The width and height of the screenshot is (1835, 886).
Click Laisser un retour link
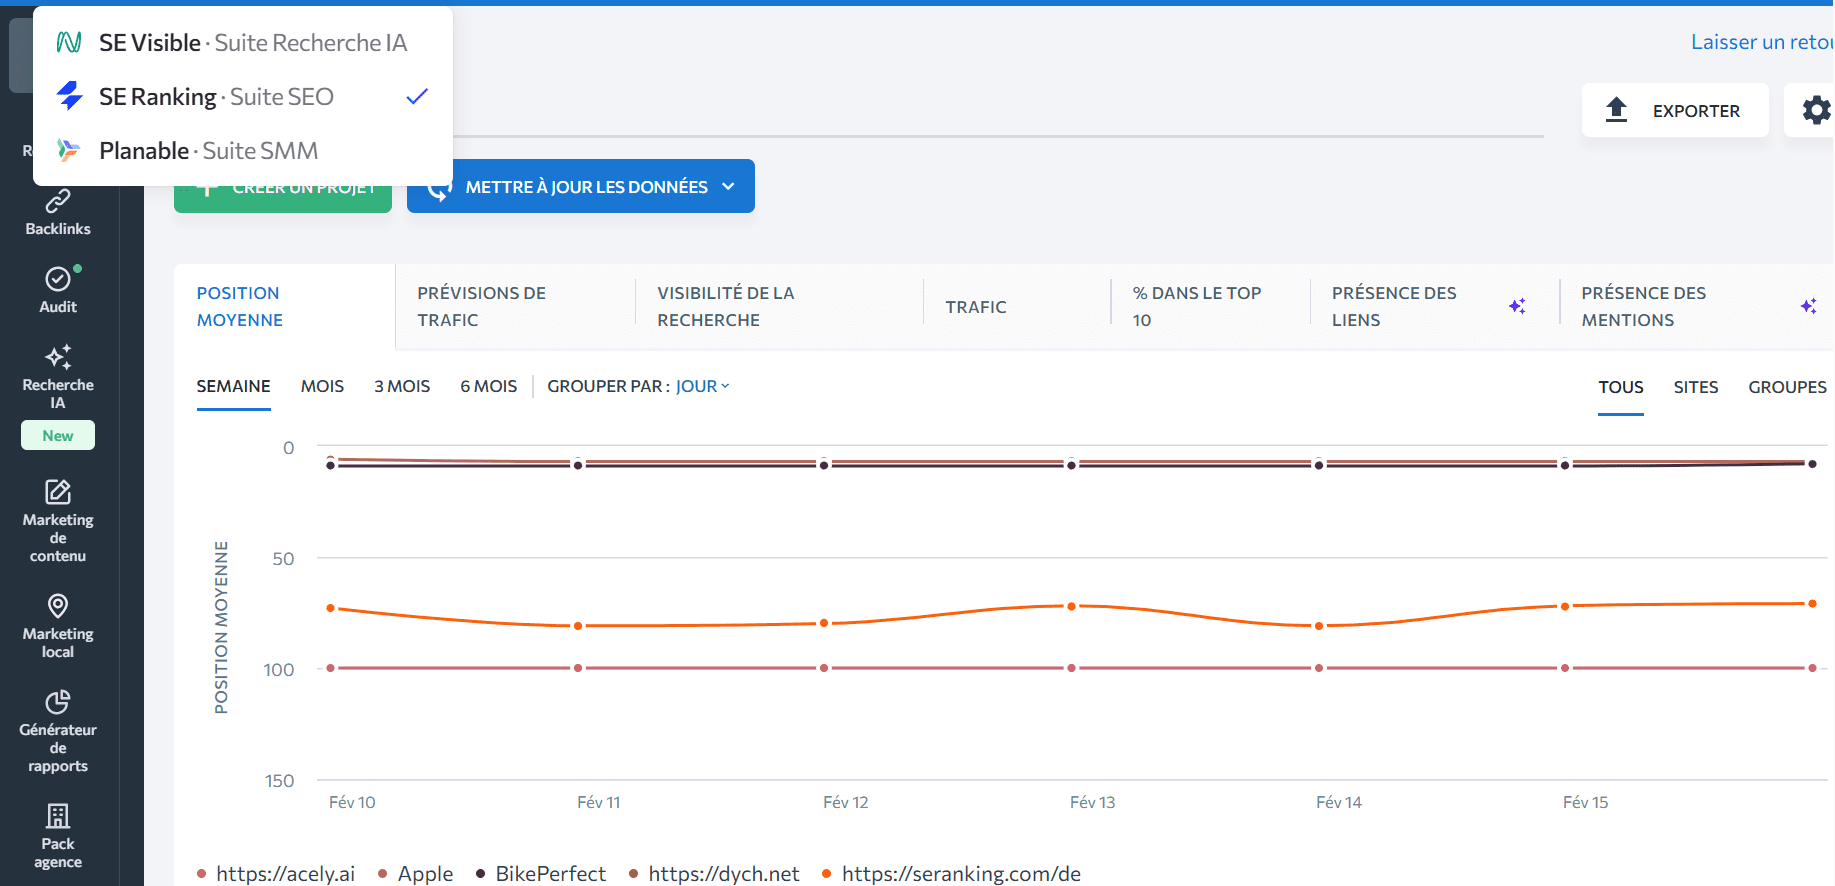pos(1760,42)
